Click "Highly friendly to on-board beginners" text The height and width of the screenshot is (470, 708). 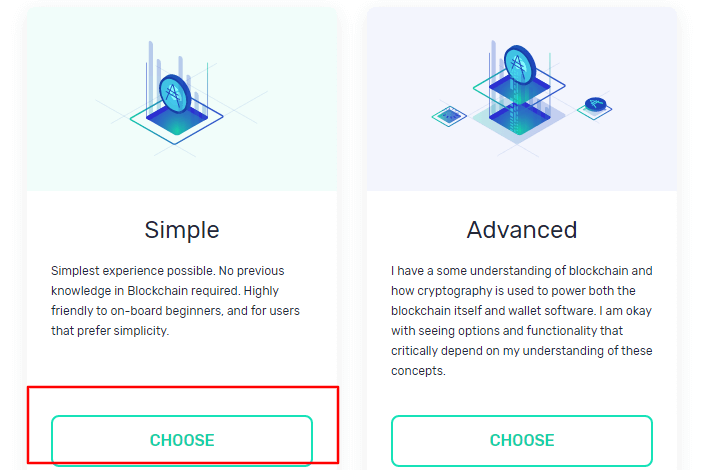176,301
